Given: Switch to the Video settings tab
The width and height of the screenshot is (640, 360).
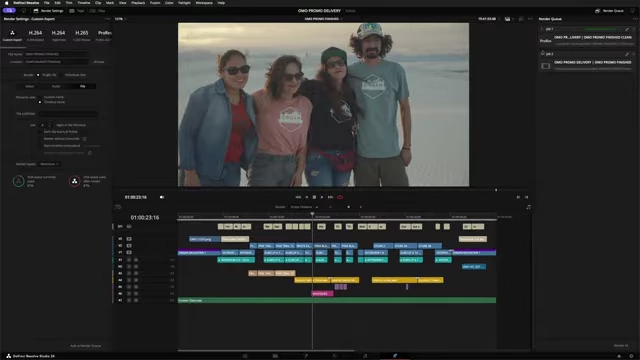Looking at the screenshot, I should tap(30, 87).
